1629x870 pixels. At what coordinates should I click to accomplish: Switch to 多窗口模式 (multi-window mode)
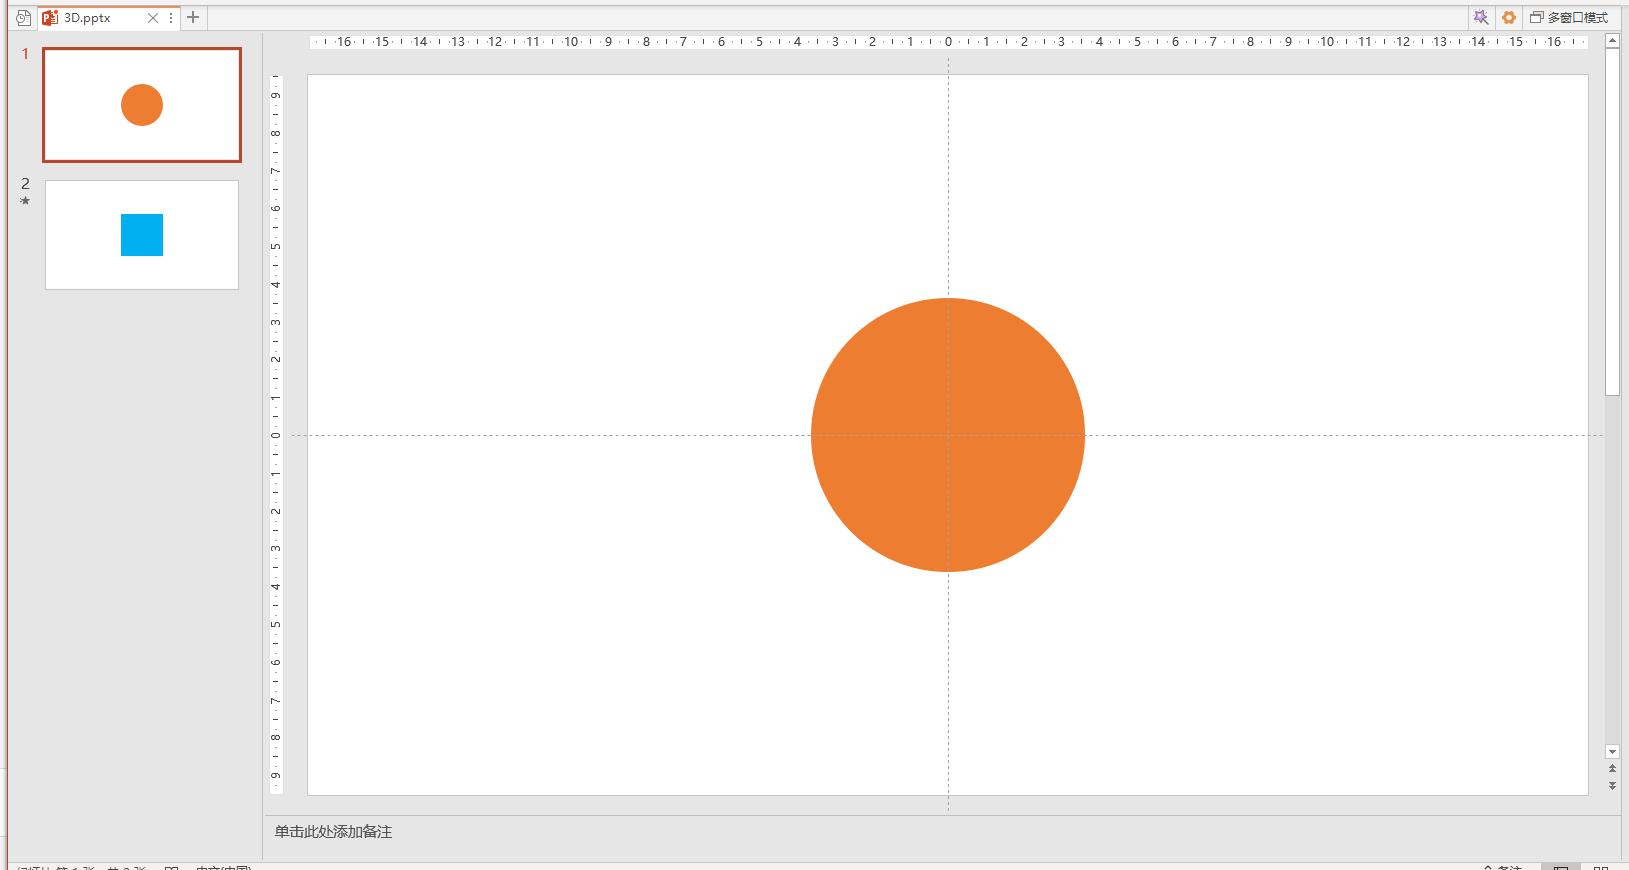tap(1569, 17)
